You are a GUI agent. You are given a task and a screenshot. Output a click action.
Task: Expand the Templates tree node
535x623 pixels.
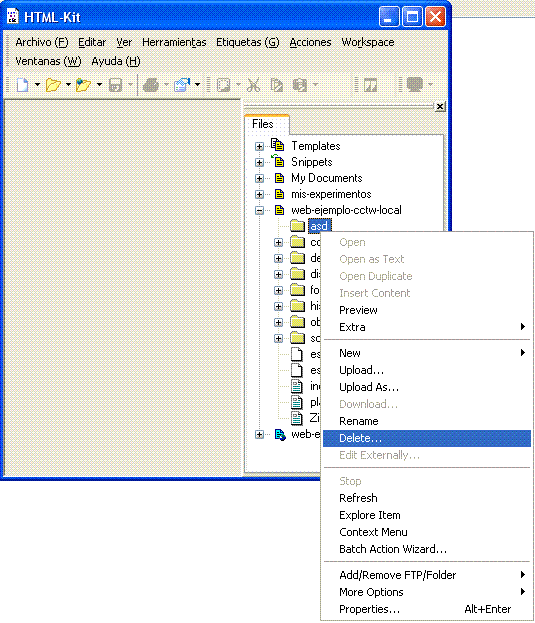pyautogui.click(x=259, y=147)
